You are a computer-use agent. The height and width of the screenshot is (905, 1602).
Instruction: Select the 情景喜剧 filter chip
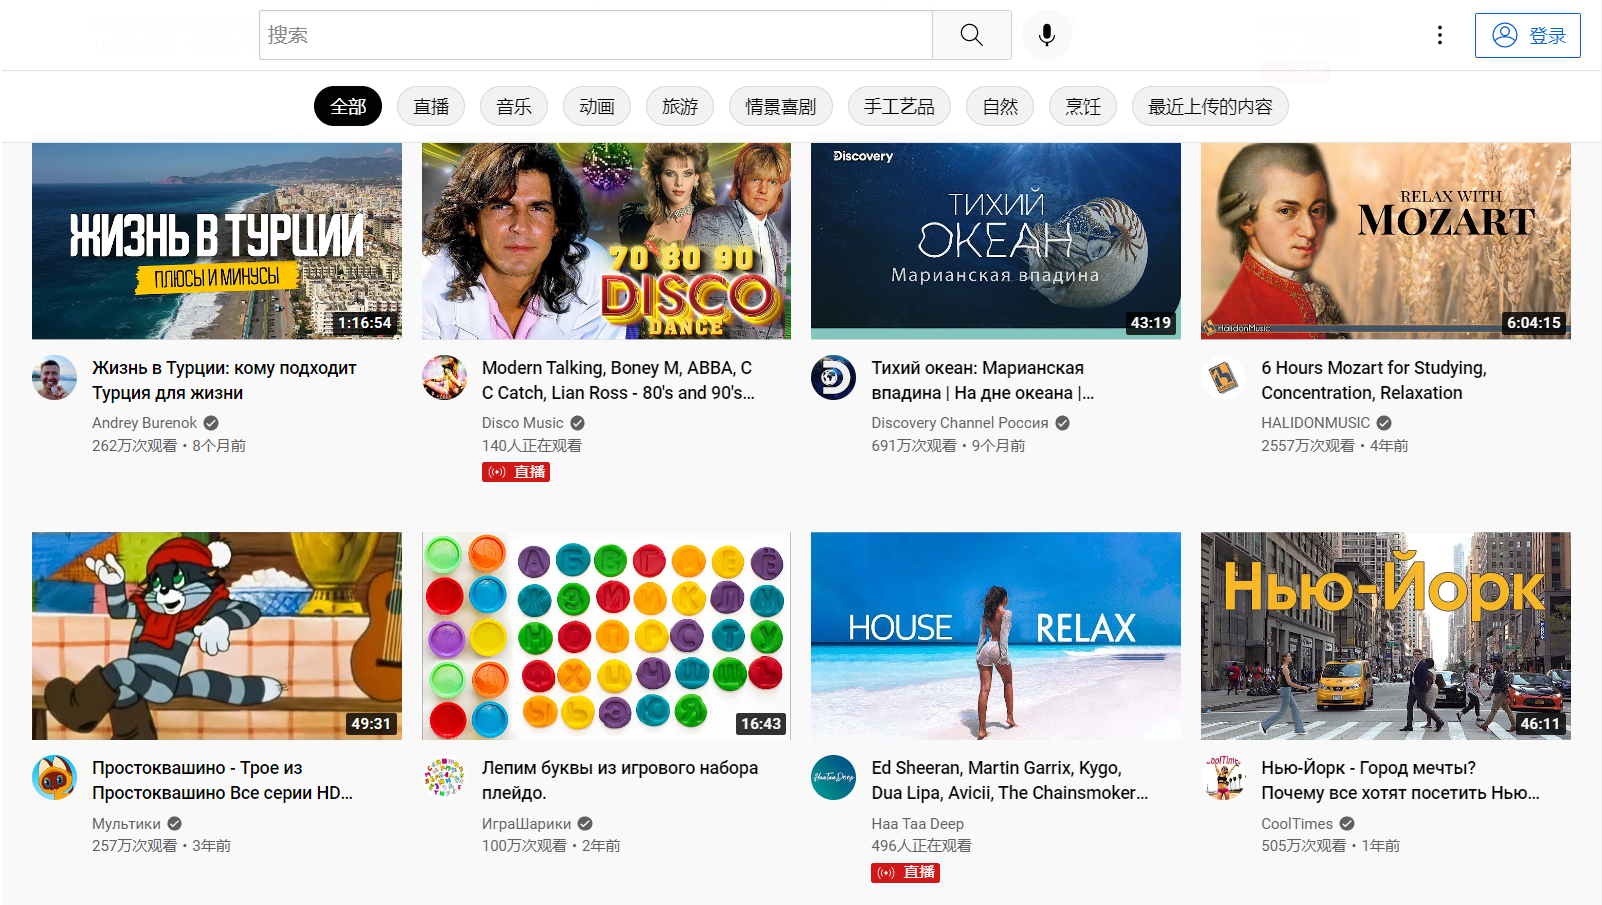(x=781, y=106)
